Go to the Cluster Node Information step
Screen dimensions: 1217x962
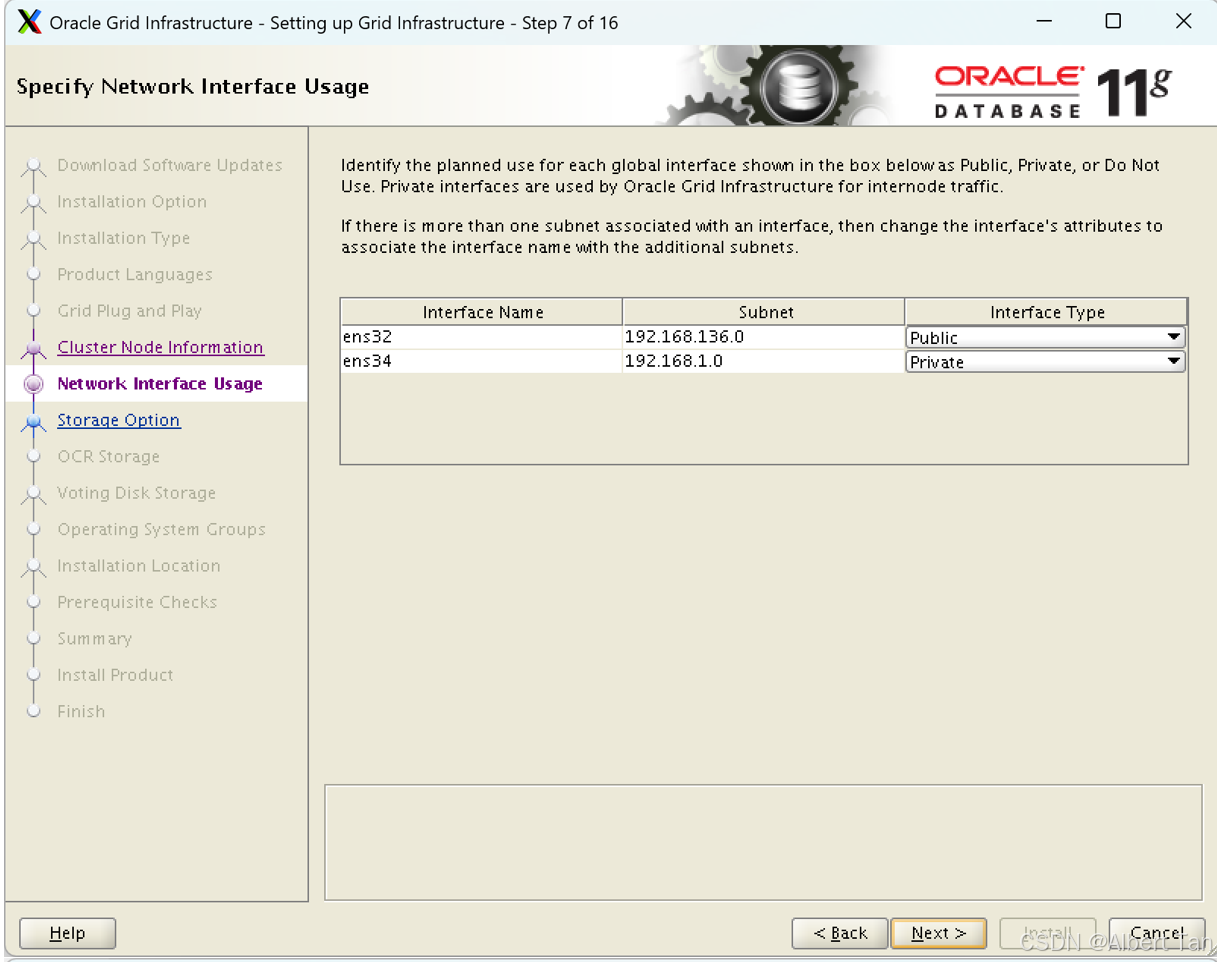coord(160,347)
